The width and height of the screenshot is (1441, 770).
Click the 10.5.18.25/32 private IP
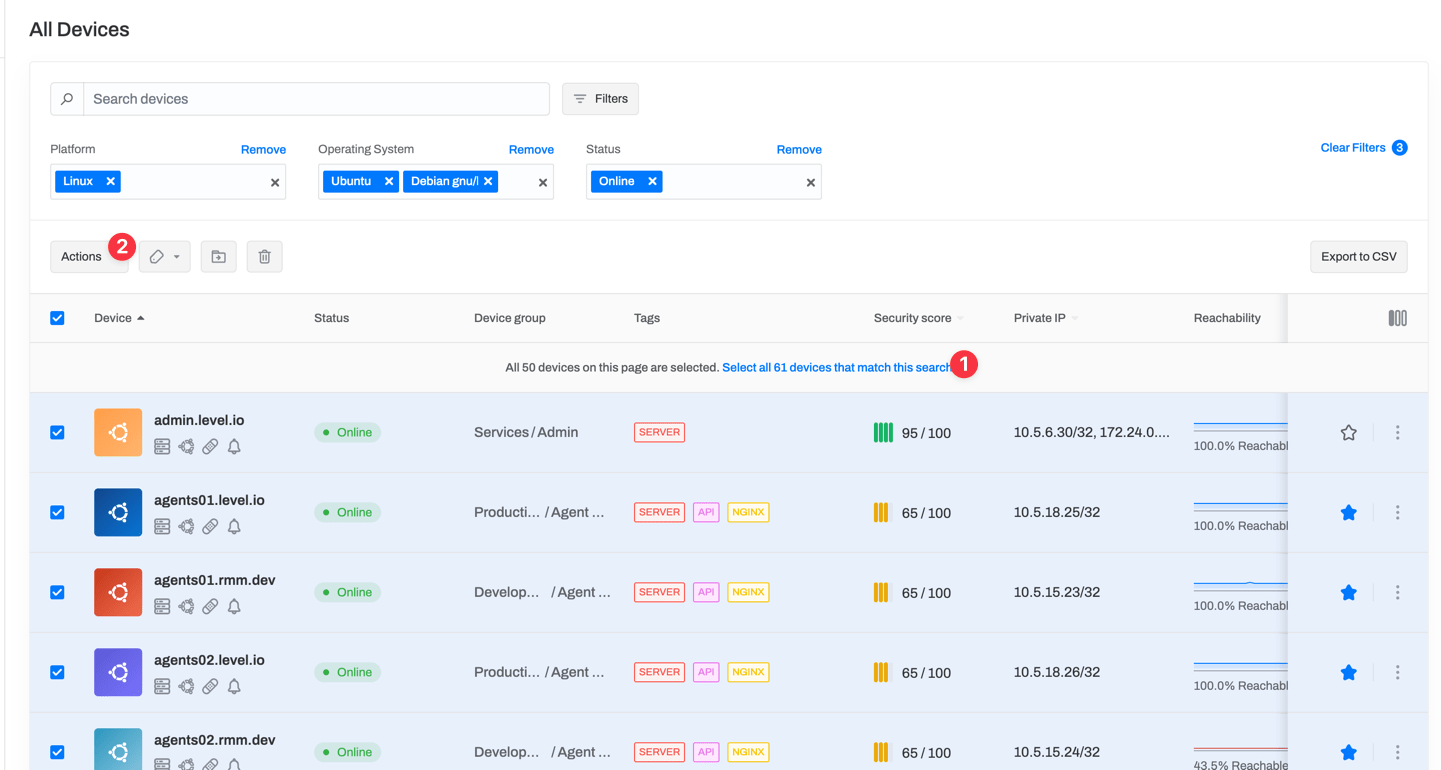click(1057, 512)
